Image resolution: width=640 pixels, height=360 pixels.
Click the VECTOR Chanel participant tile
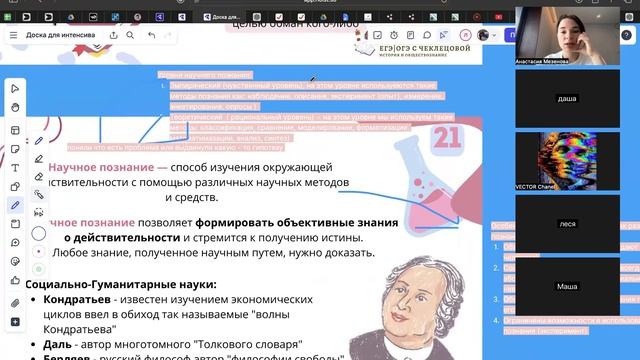[x=567, y=161]
